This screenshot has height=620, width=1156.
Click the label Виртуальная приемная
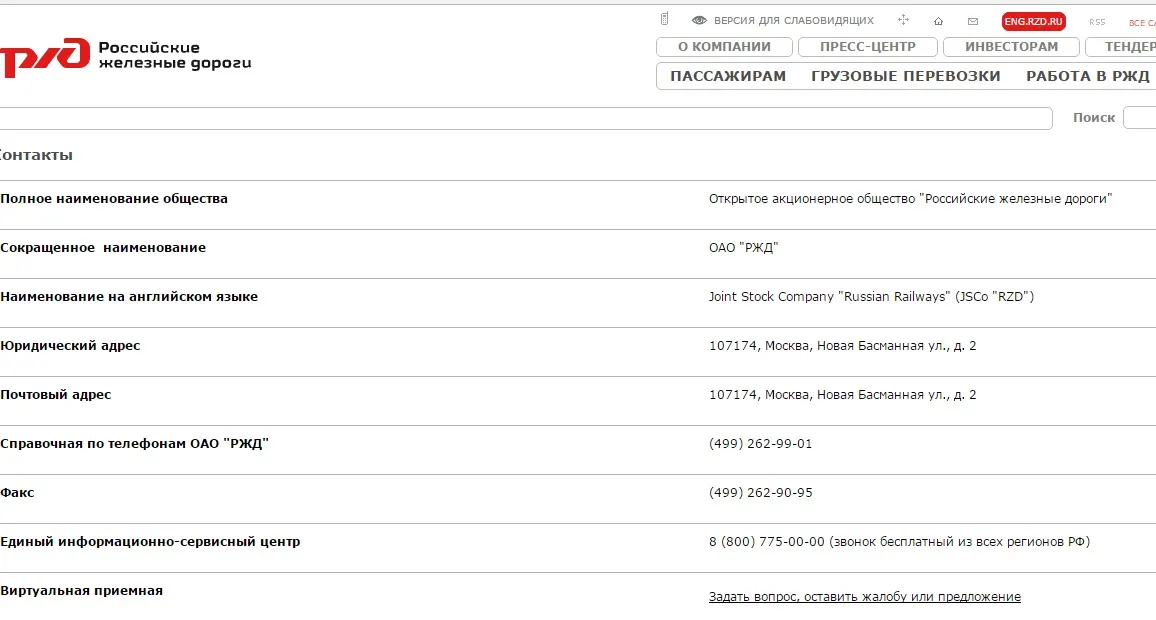82,591
